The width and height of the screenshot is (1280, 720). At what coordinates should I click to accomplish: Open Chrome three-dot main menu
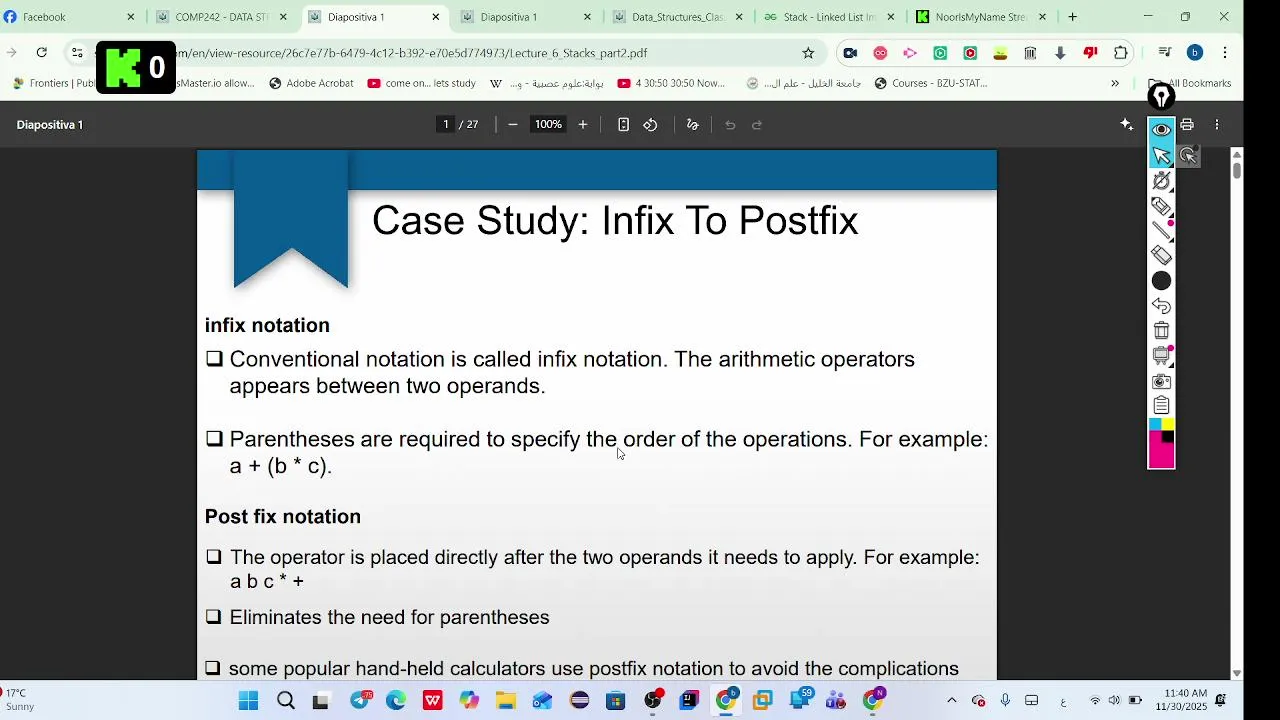coord(1225,53)
